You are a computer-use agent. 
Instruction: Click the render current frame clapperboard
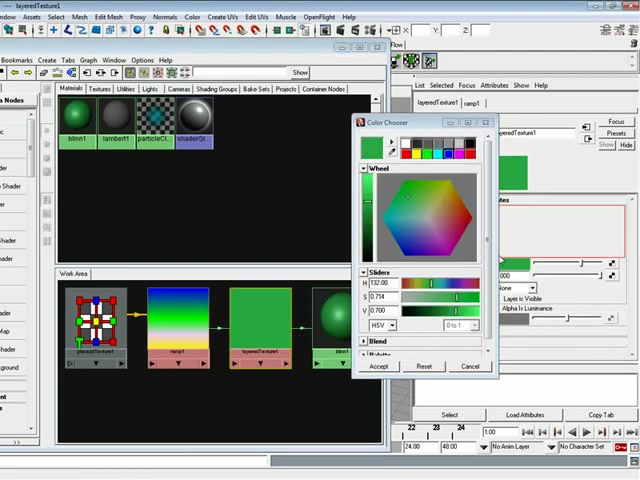click(340, 30)
